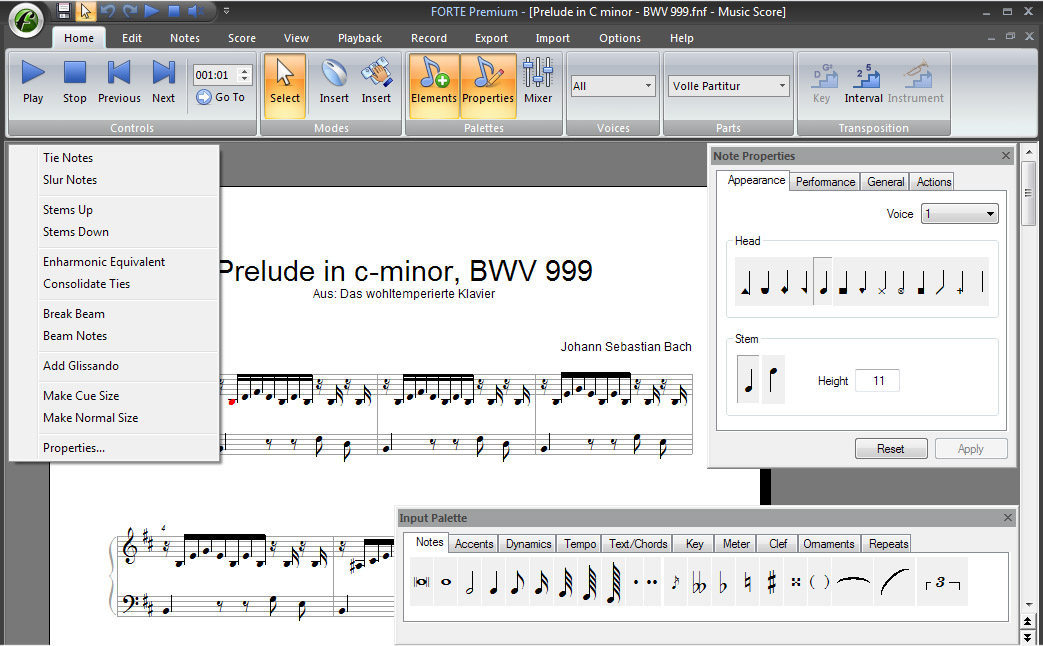This screenshot has width=1043, height=646.
Task: Choose Beam Notes from the context menu
Action: (75, 336)
